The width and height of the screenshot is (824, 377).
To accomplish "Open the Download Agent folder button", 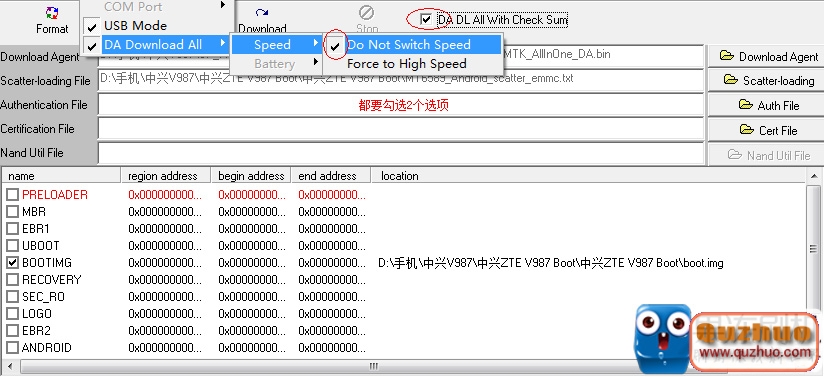I will click(769, 56).
